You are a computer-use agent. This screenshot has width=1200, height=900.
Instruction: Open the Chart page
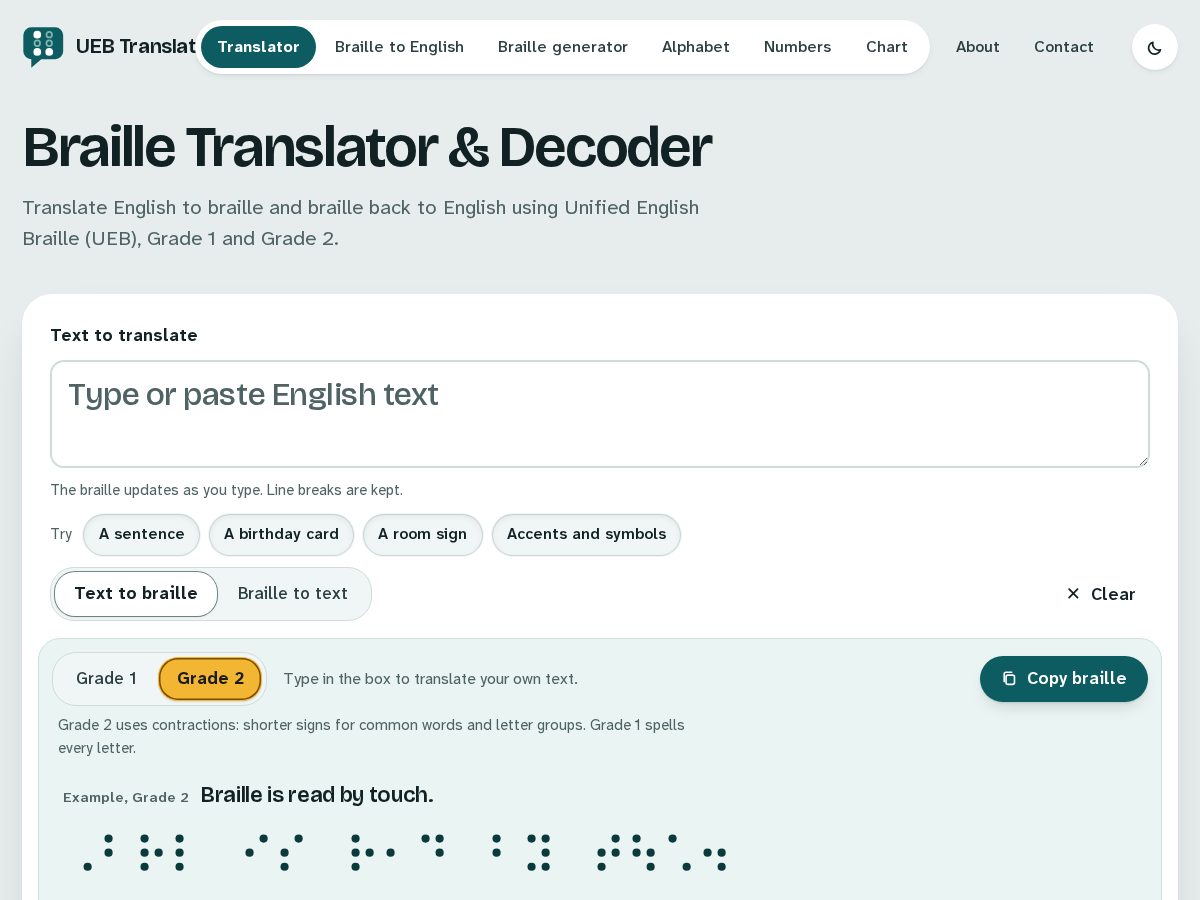coord(887,47)
